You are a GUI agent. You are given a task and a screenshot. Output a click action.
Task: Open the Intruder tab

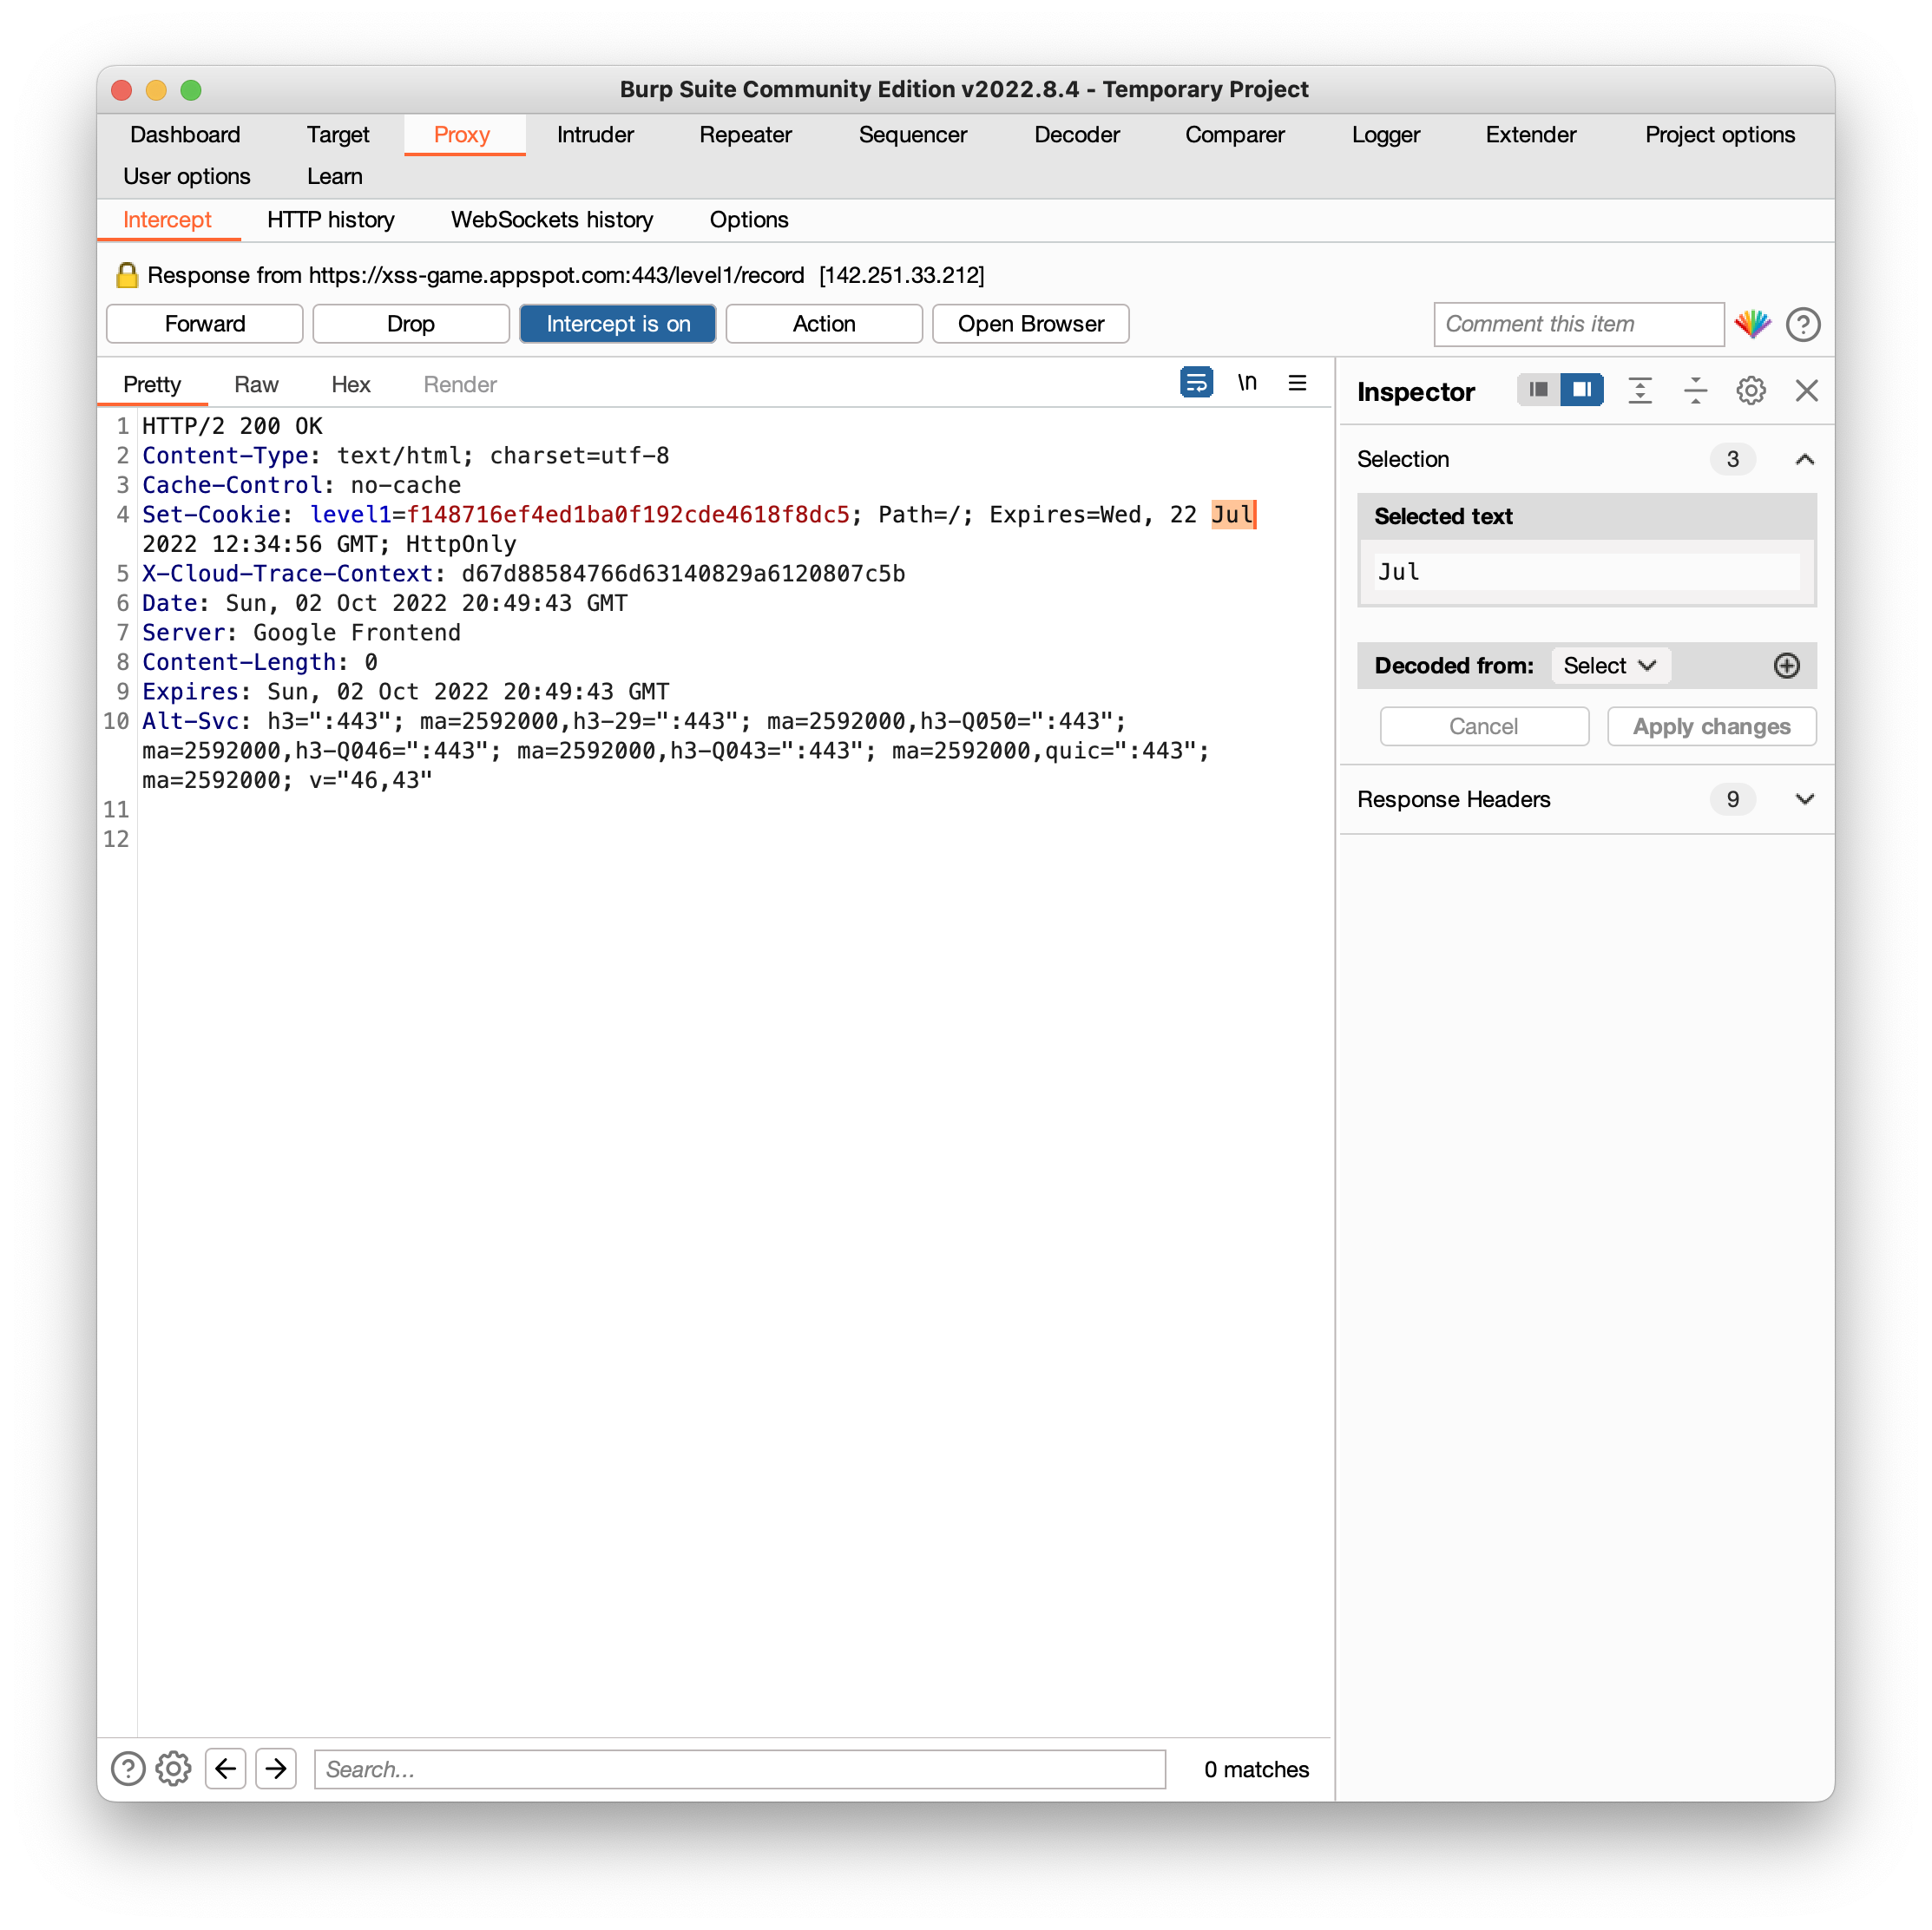(595, 135)
